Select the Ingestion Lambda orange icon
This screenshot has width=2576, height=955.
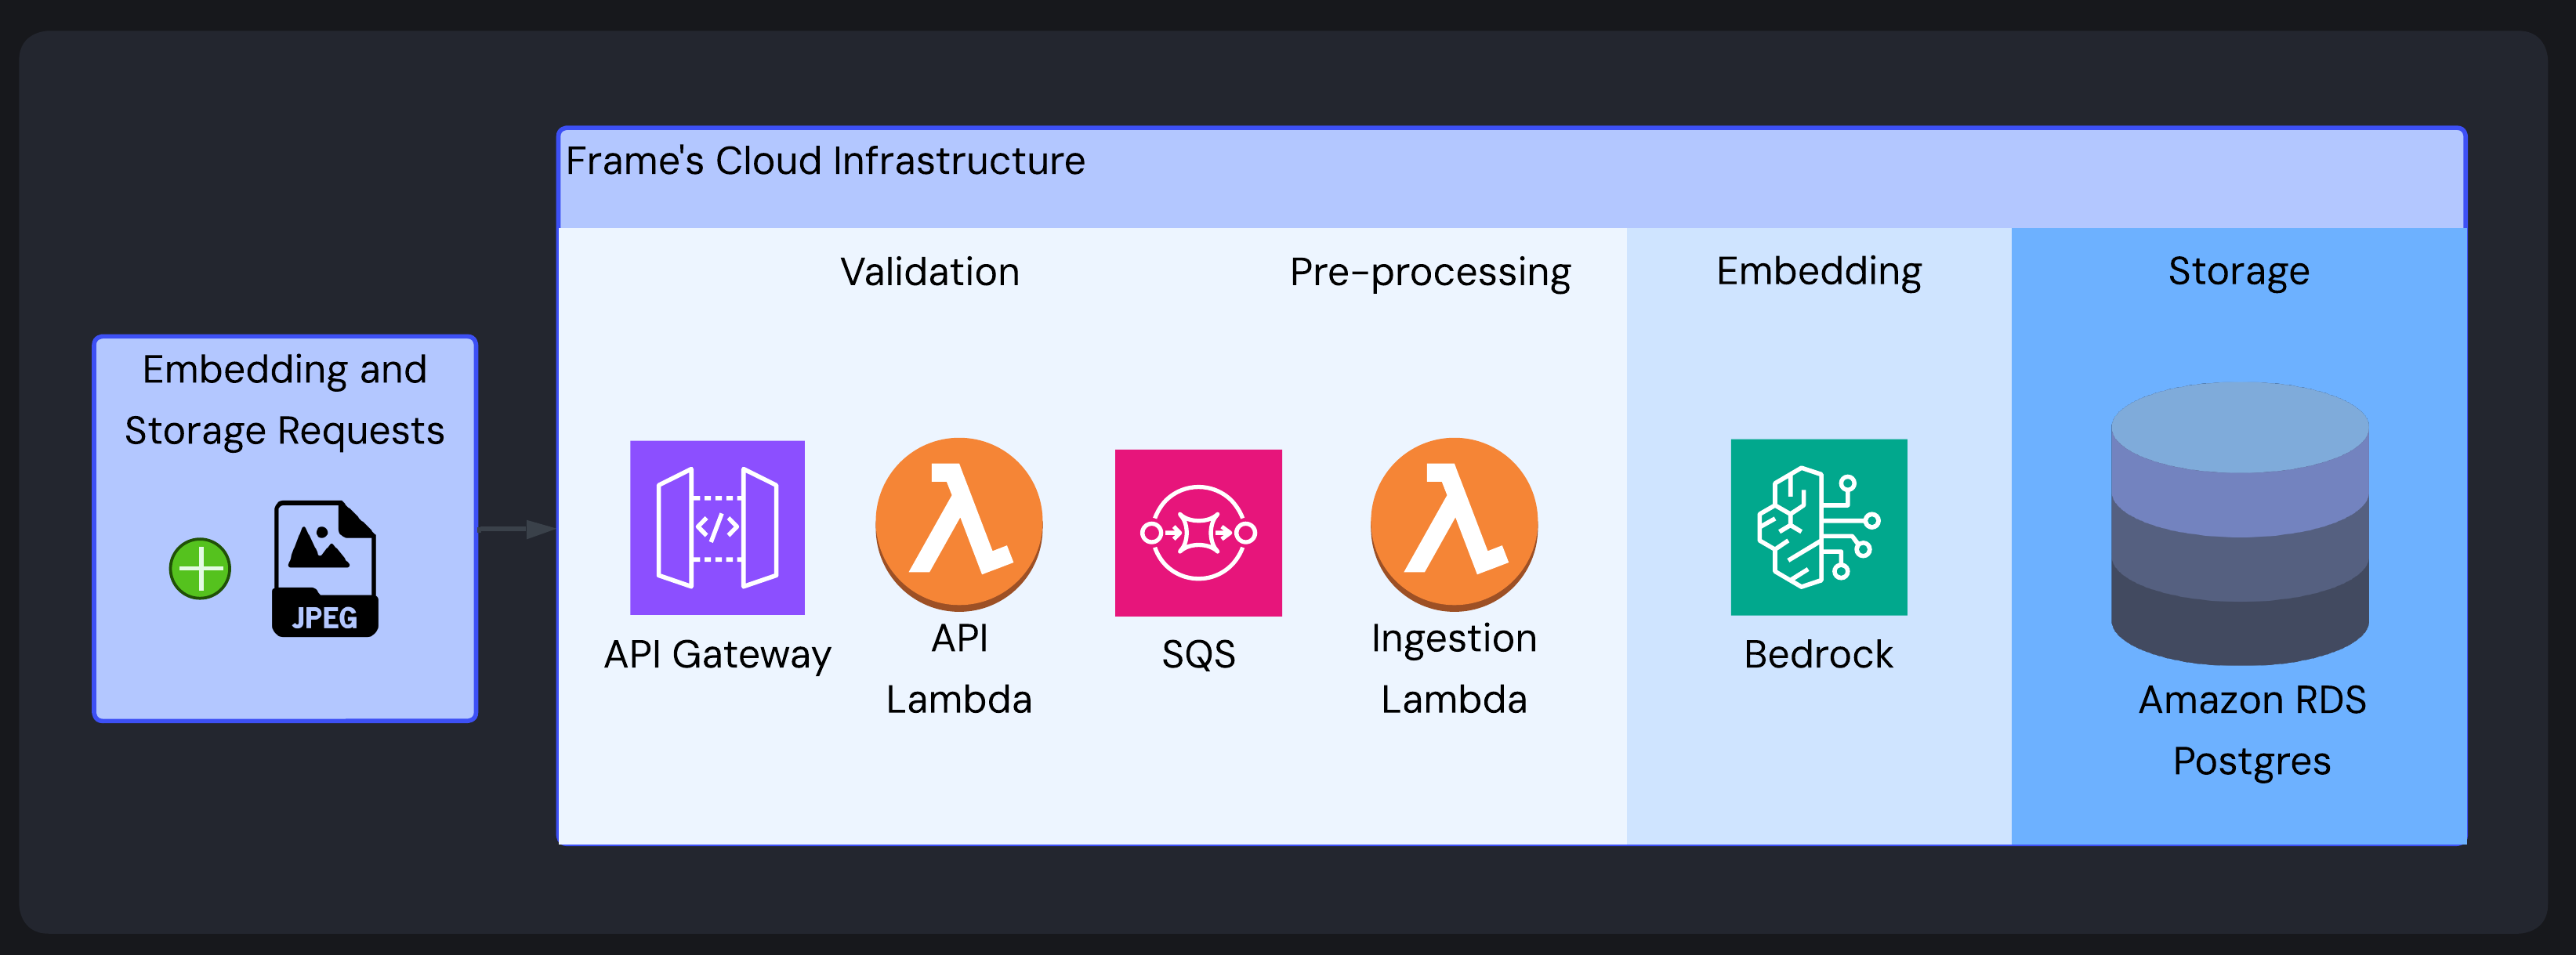click(x=1454, y=524)
